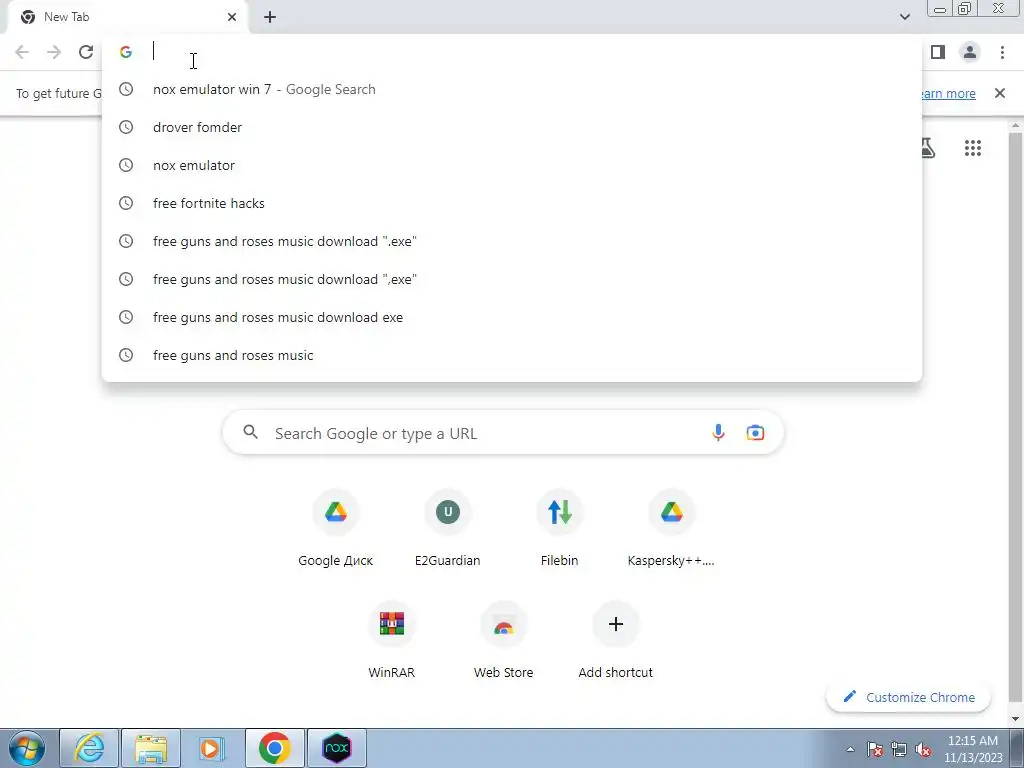The image size is (1024, 768).
Task: Open the Nox emulator taskbar icon
Action: tap(337, 748)
